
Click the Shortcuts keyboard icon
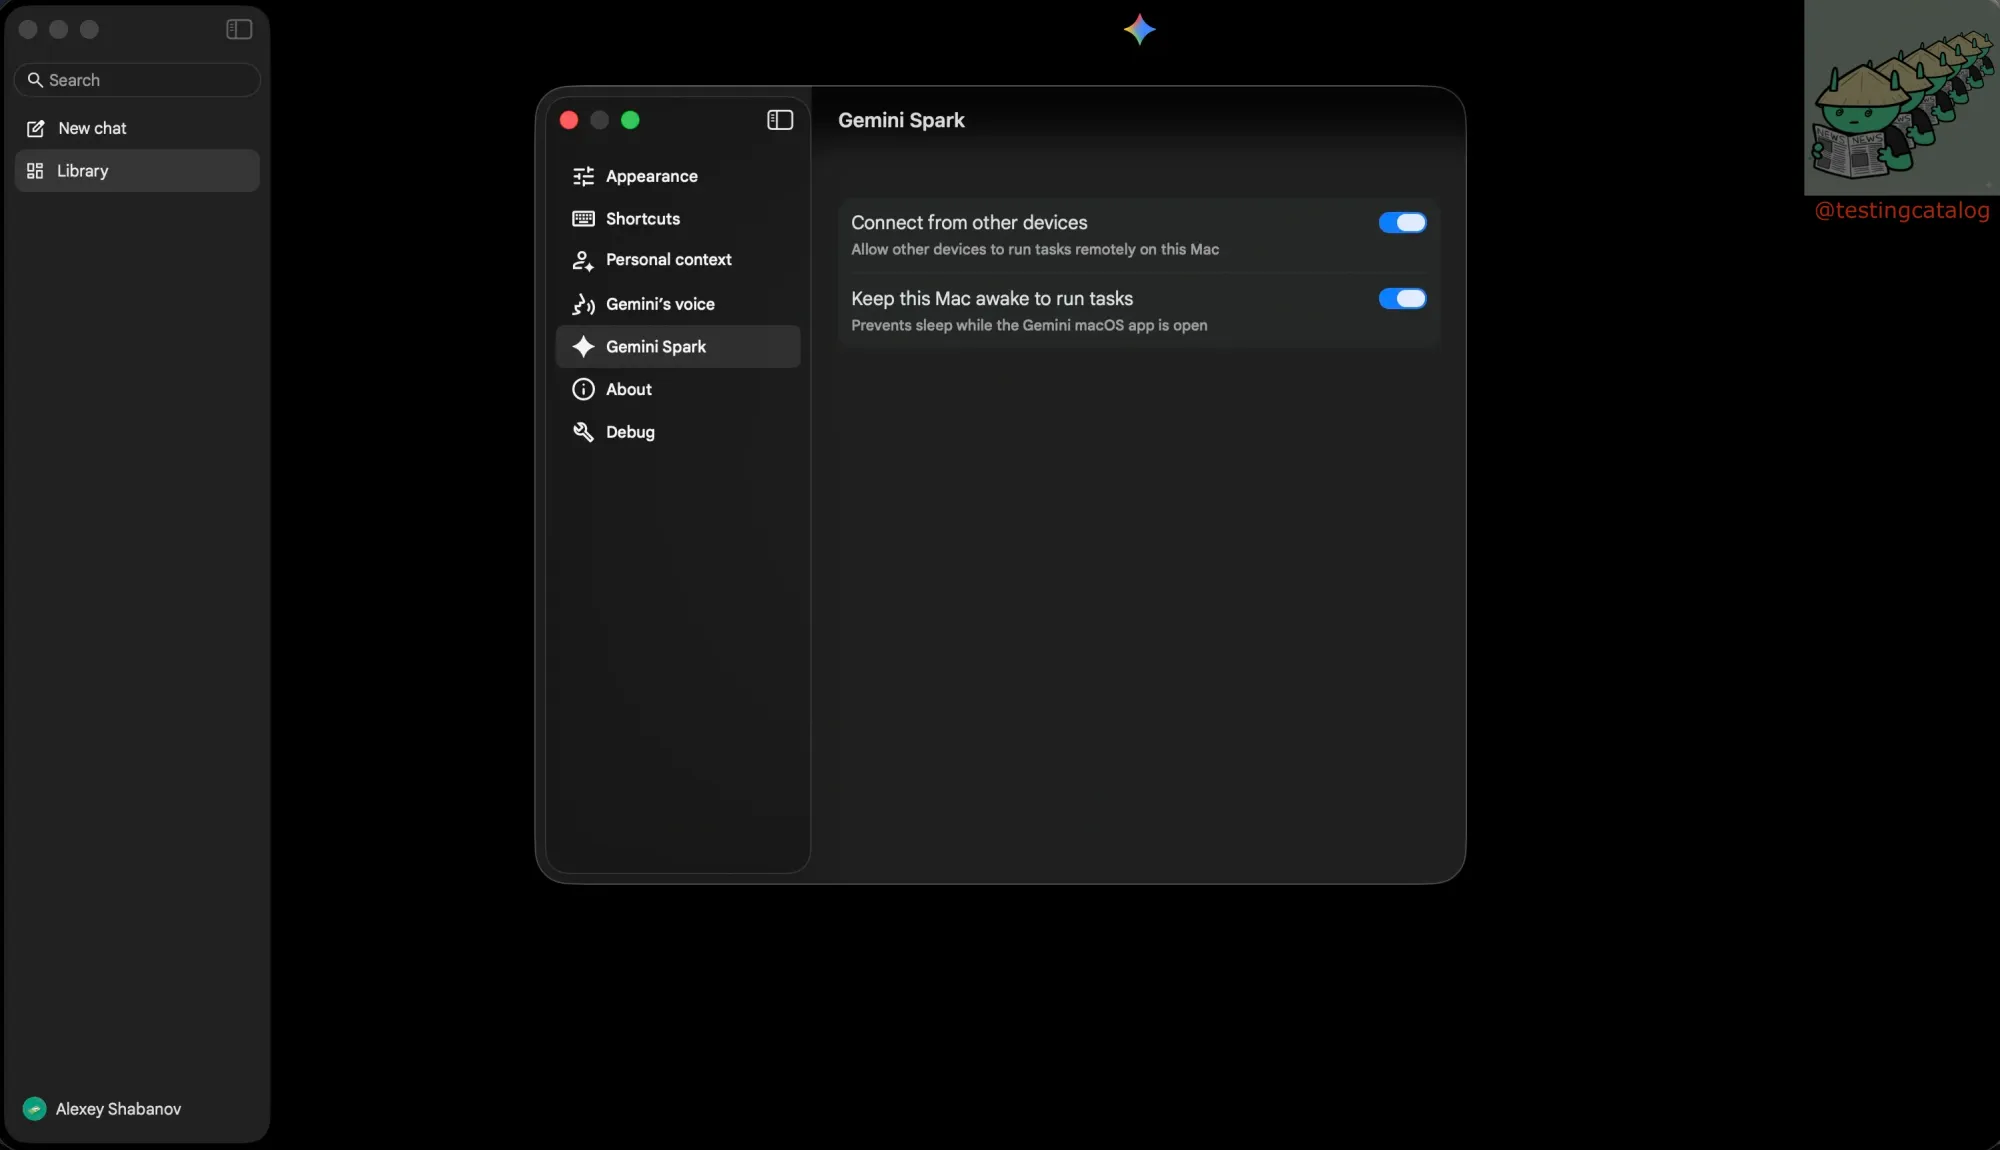coord(583,219)
